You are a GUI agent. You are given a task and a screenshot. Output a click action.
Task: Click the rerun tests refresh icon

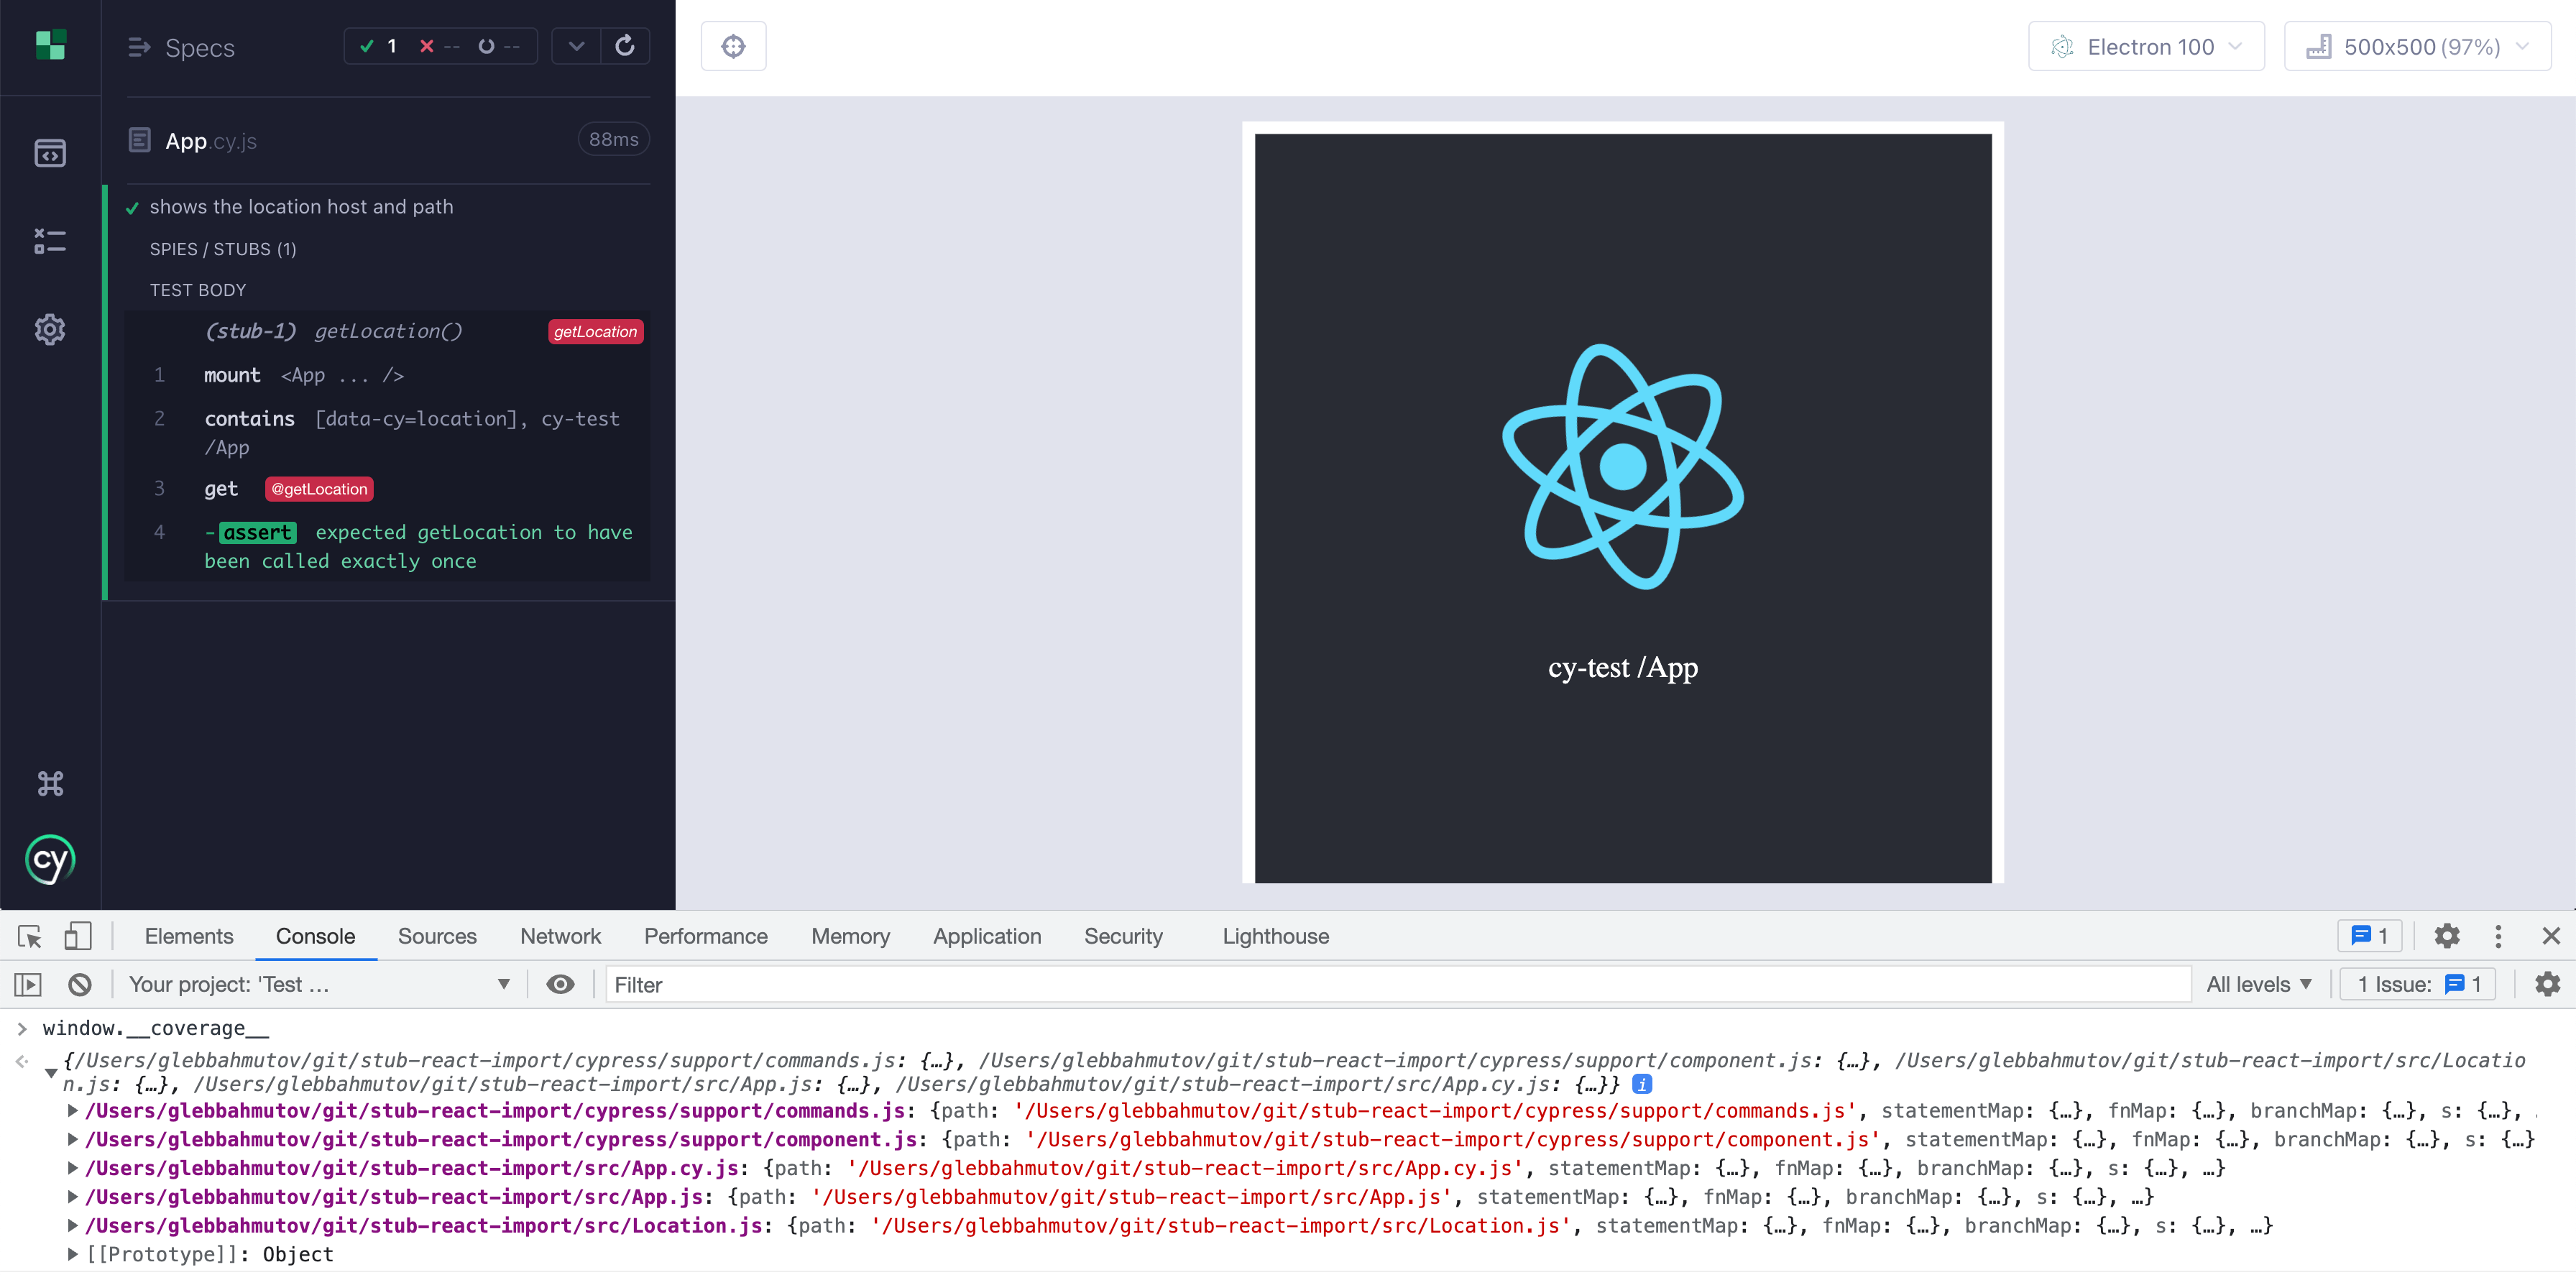tap(625, 46)
